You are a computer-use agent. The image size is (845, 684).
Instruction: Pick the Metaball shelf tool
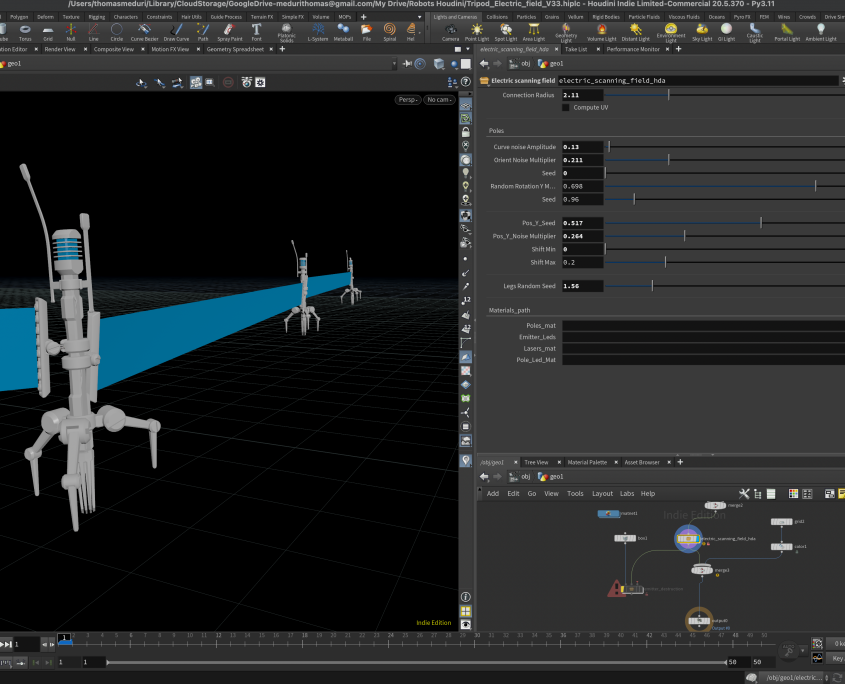pos(343,32)
